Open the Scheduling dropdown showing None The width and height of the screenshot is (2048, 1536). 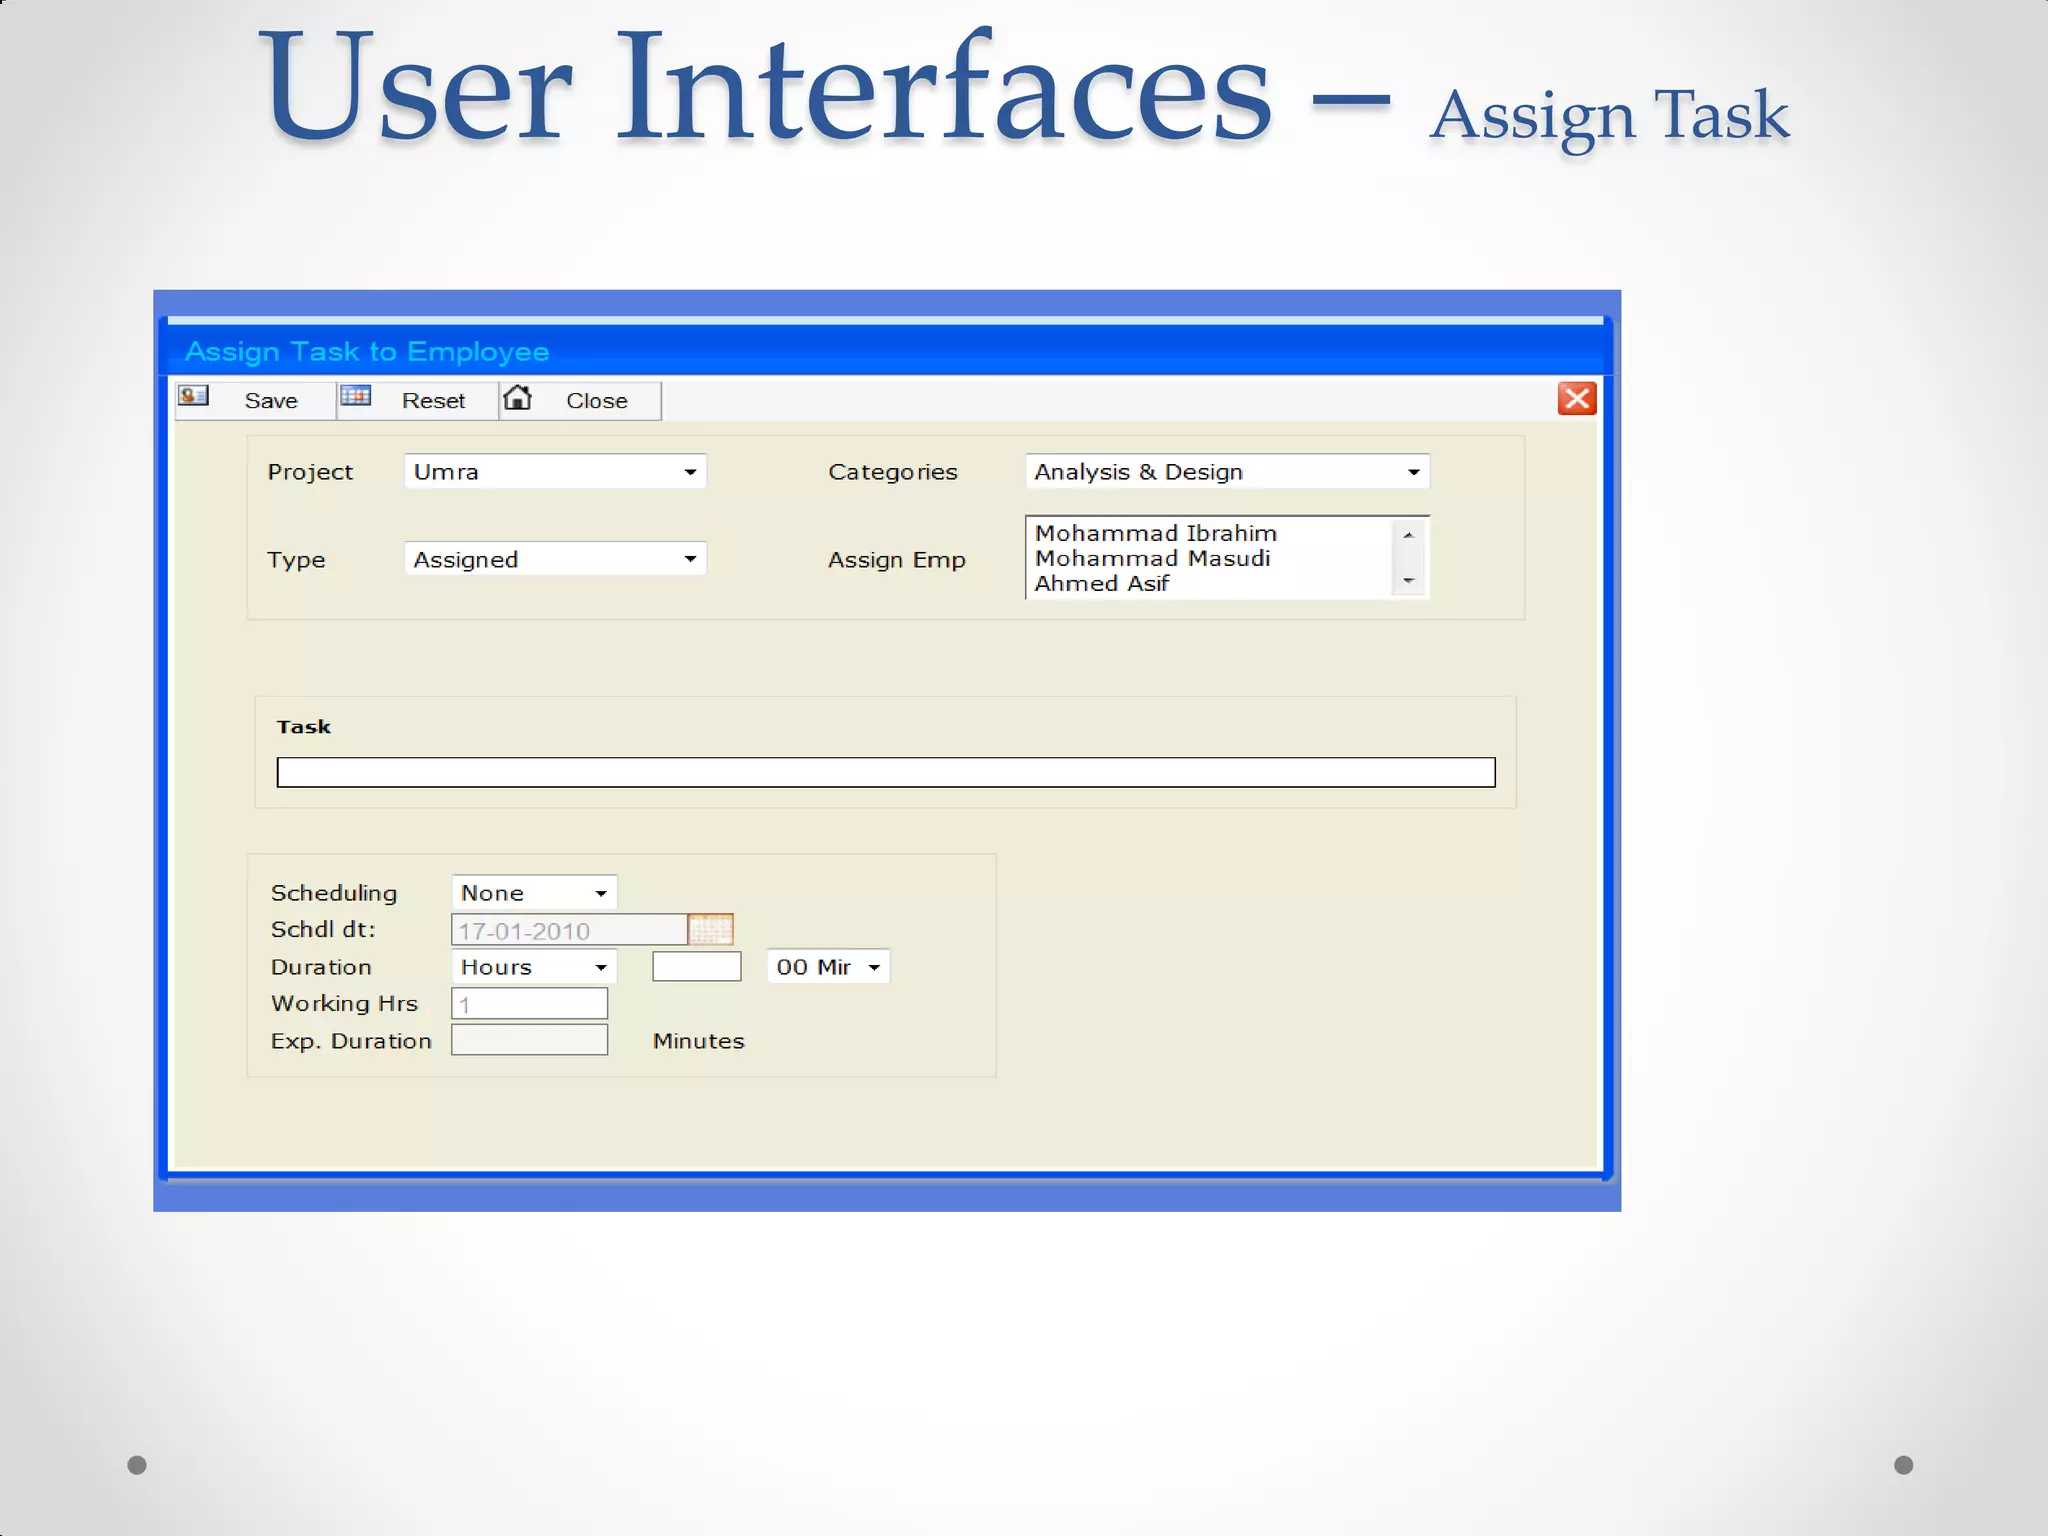coord(534,893)
